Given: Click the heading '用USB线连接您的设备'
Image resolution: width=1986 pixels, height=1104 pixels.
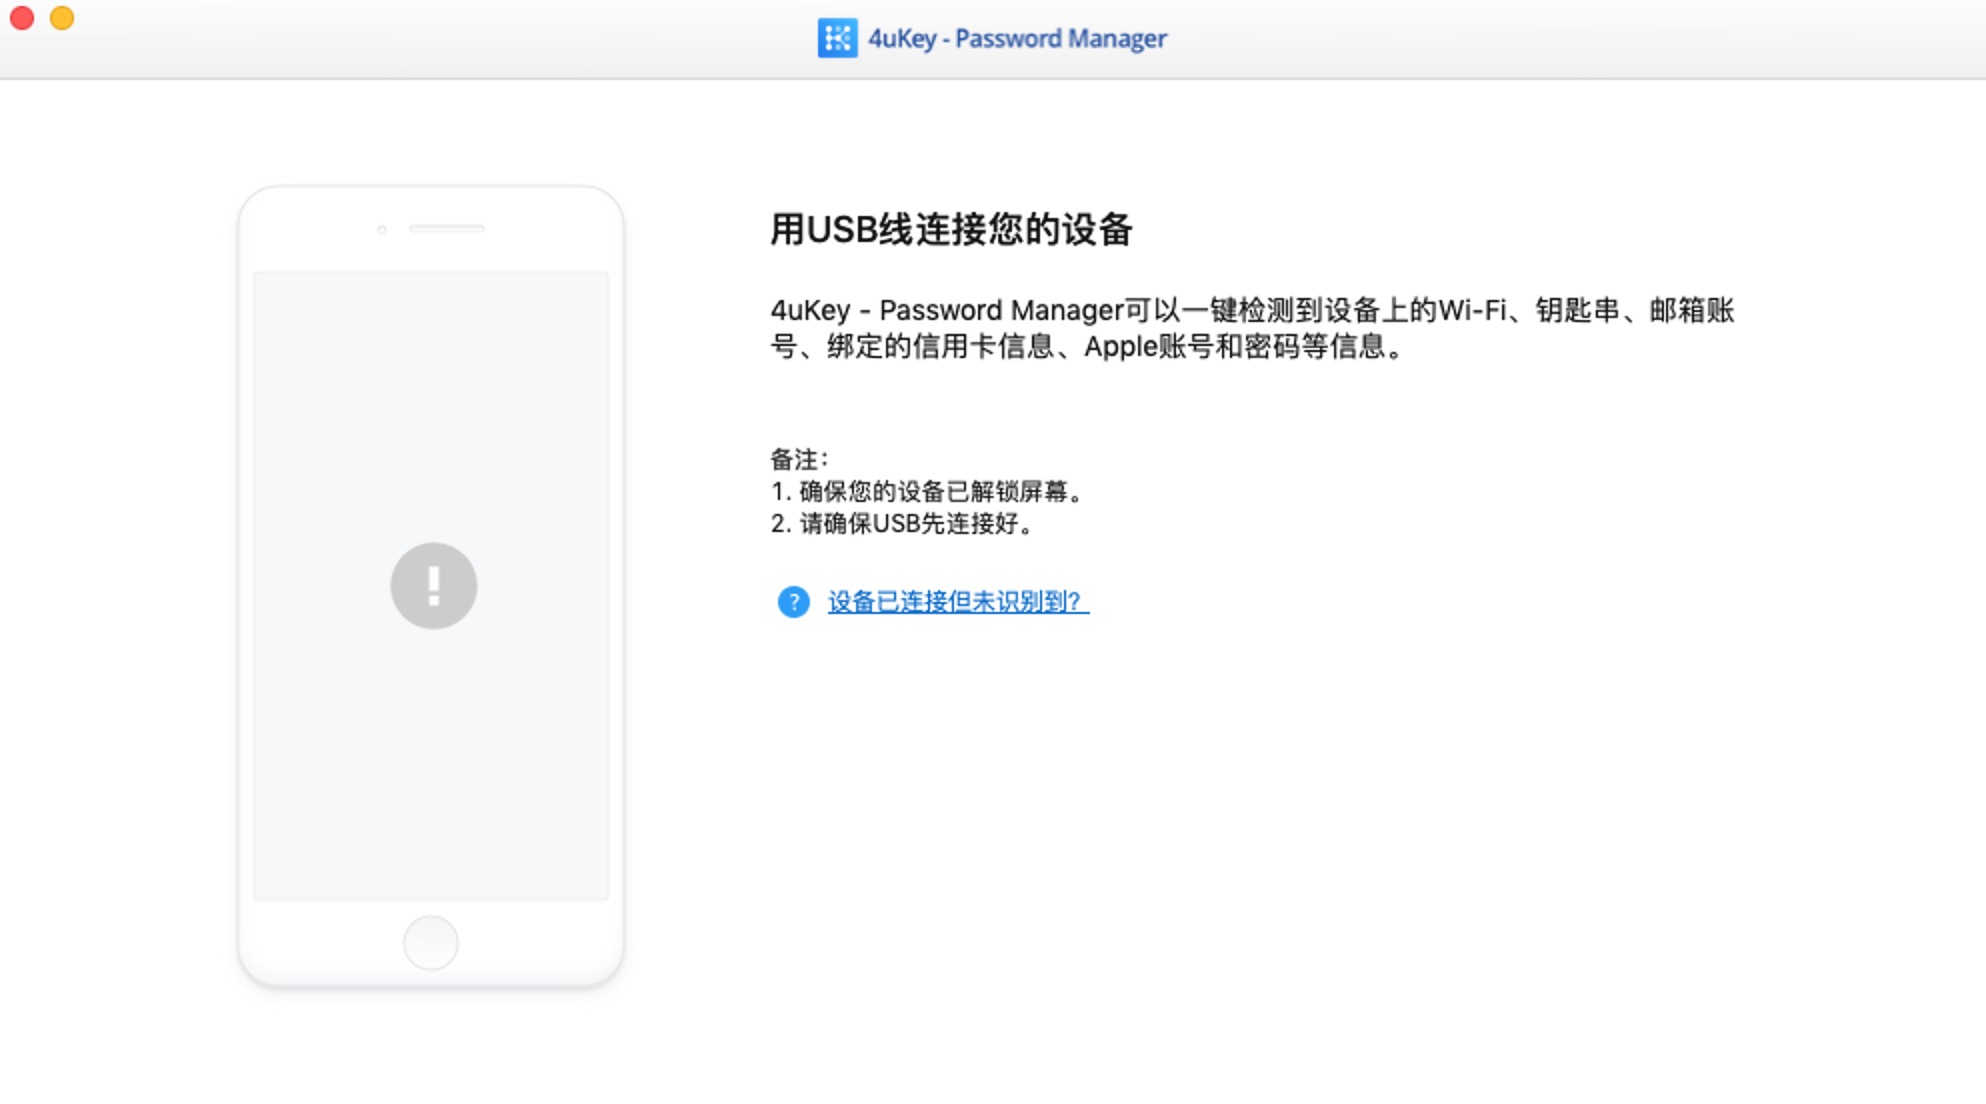Looking at the screenshot, I should pyautogui.click(x=951, y=229).
